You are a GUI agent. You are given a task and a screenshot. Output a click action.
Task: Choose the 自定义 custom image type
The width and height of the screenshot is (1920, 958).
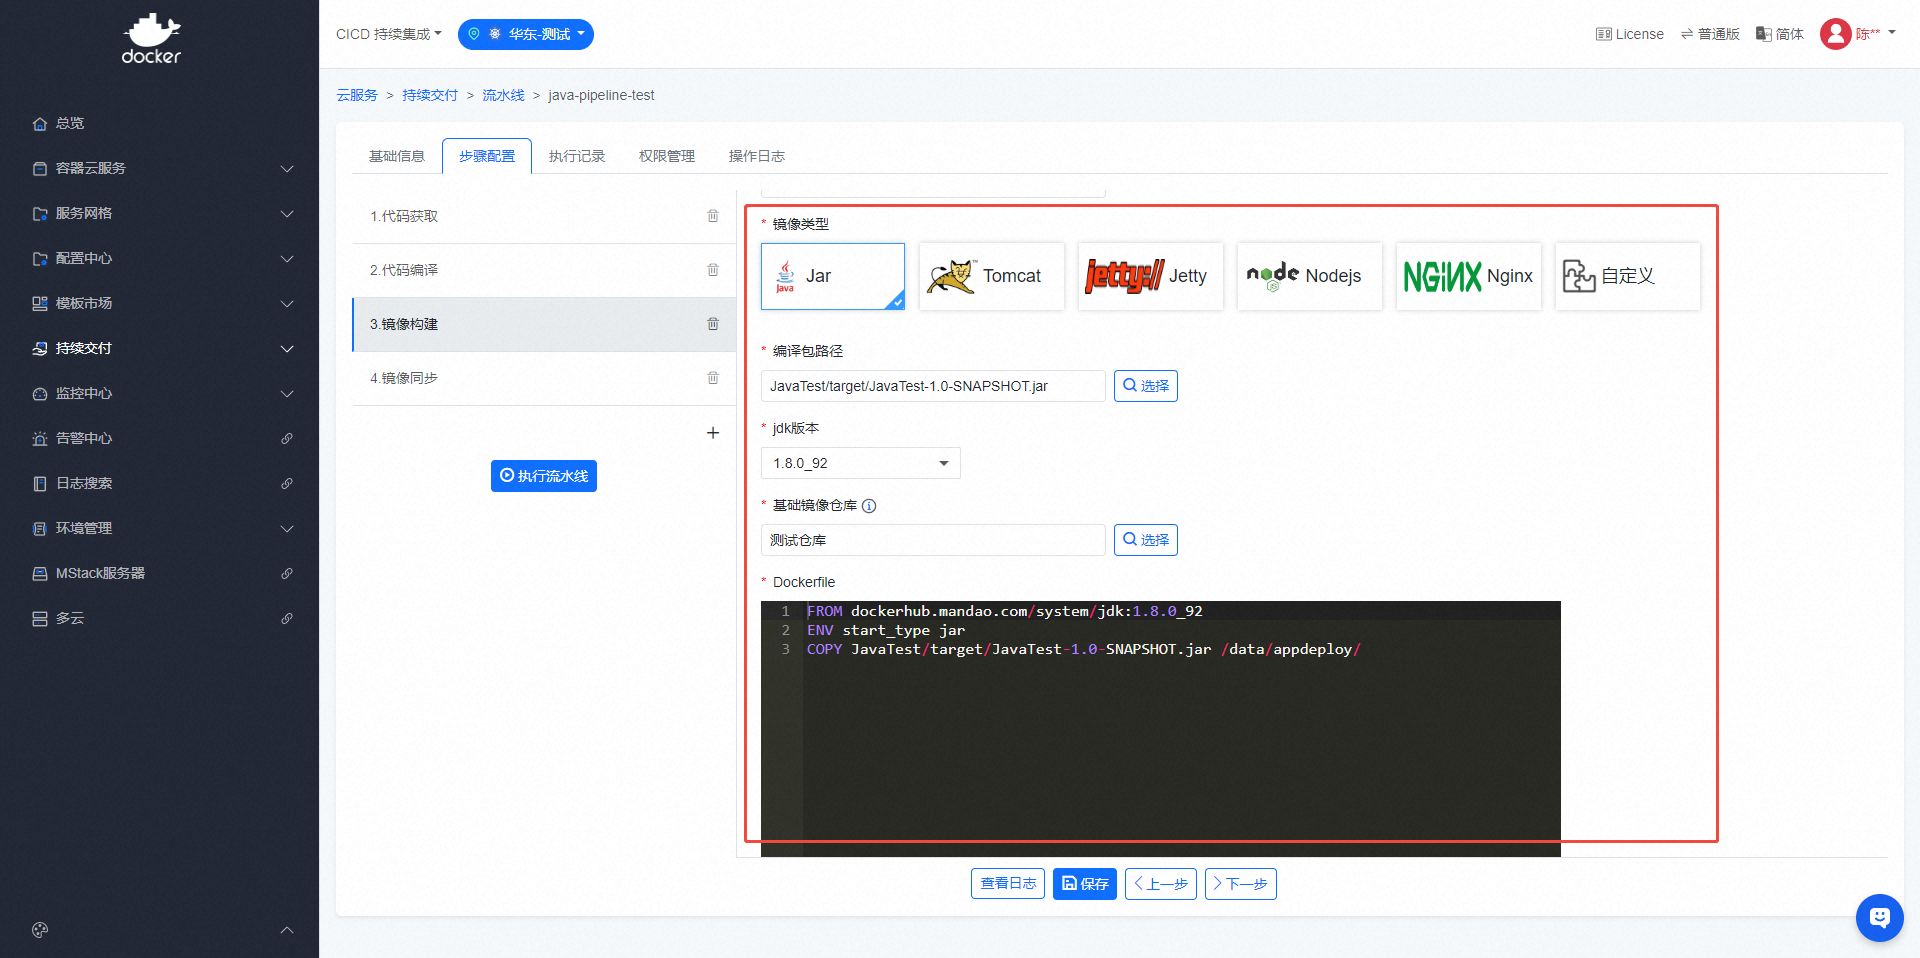(x=1627, y=276)
